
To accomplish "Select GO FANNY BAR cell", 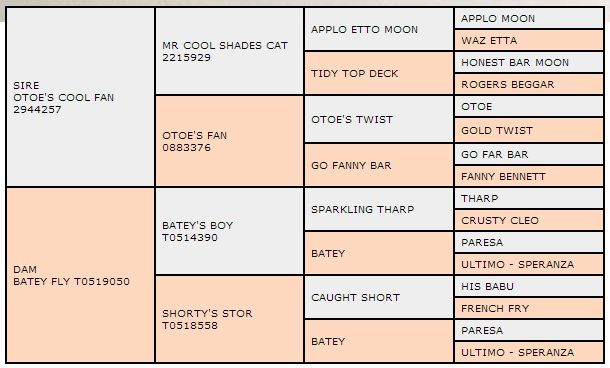I will (x=379, y=165).
